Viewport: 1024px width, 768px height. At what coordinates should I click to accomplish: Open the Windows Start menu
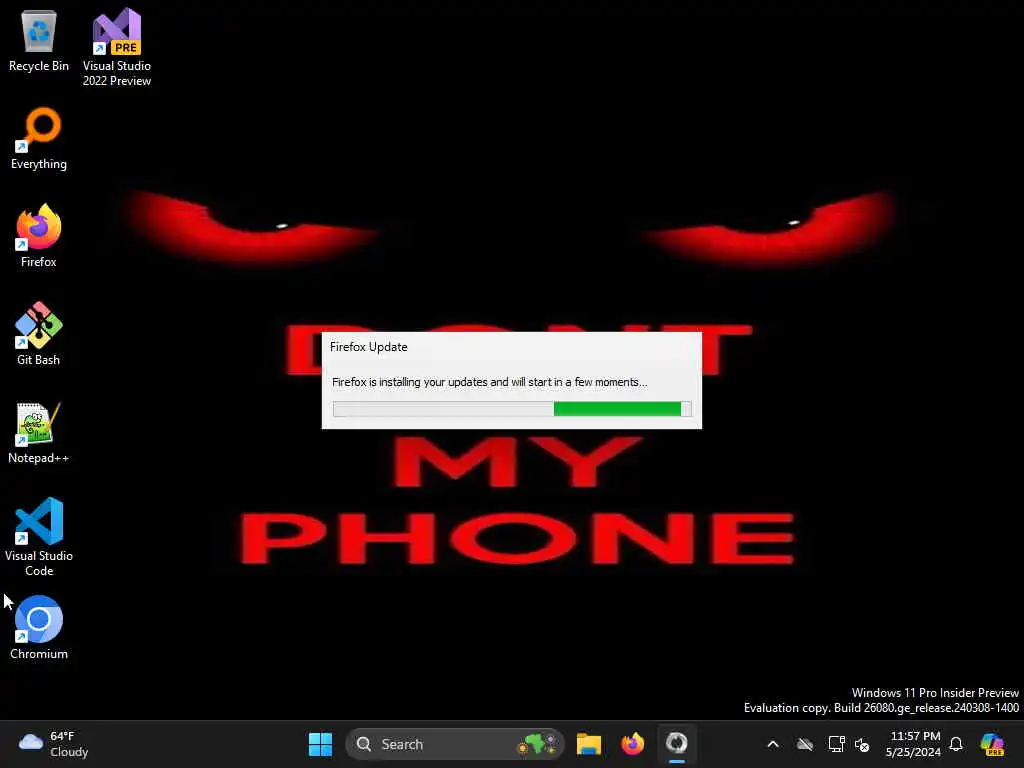click(x=320, y=744)
